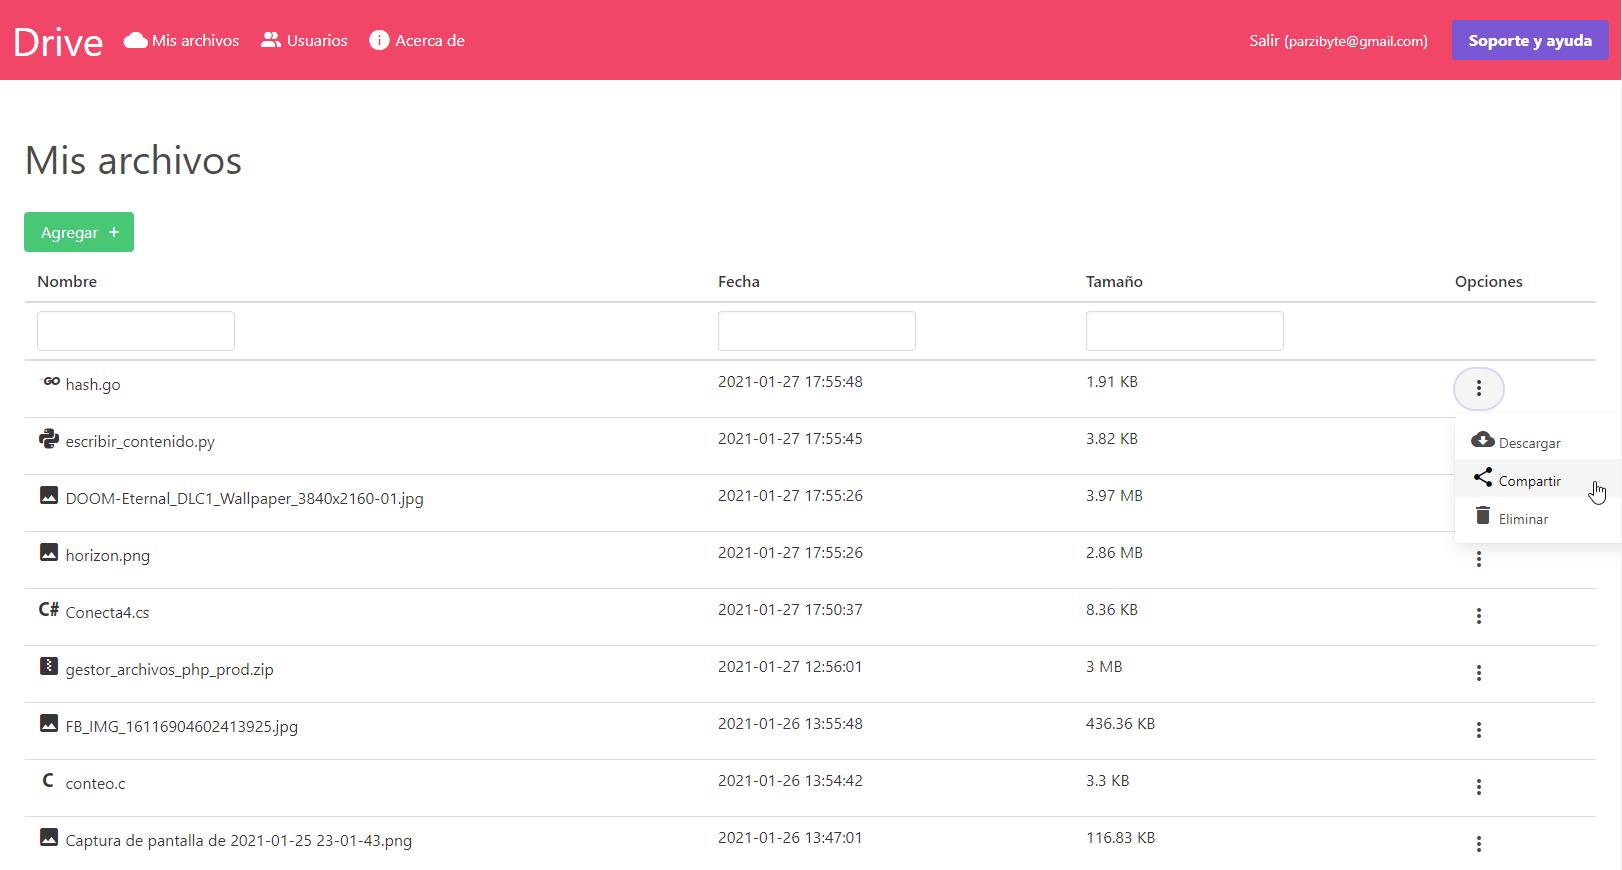
Task: Open three-dot options for conteo.c
Action: pos(1479,787)
